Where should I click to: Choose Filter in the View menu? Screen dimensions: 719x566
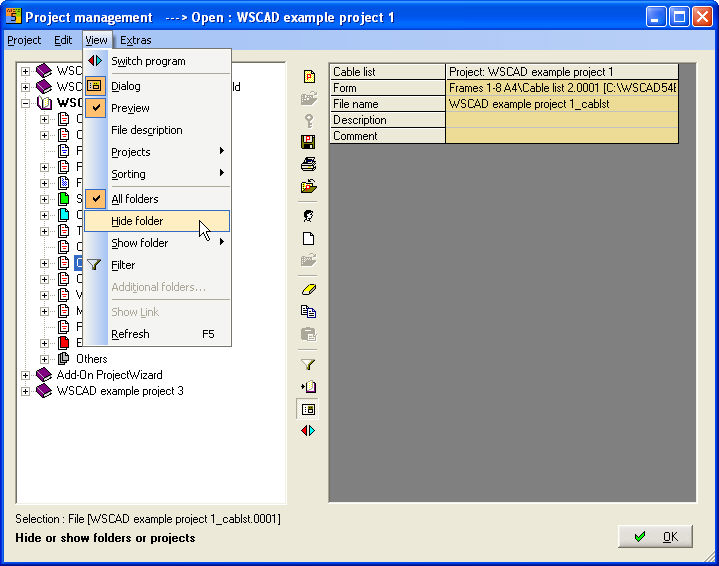(157, 265)
